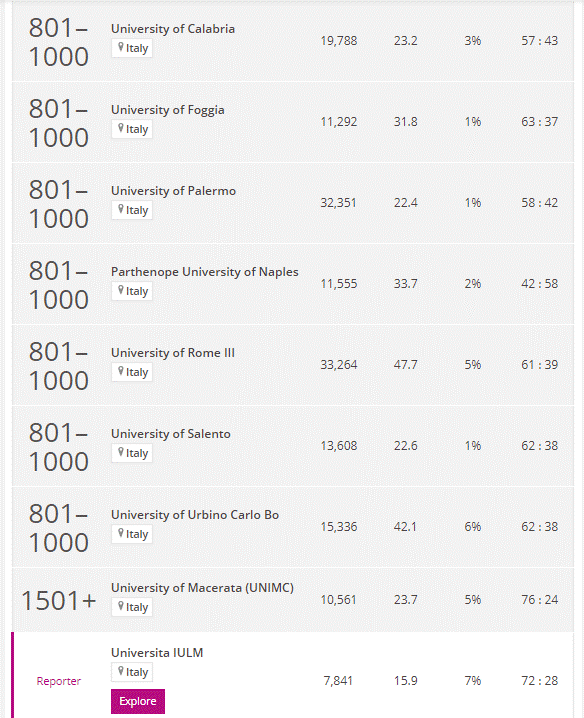Open University of Palermo page
The width and height of the screenshot is (584, 718).
173,191
